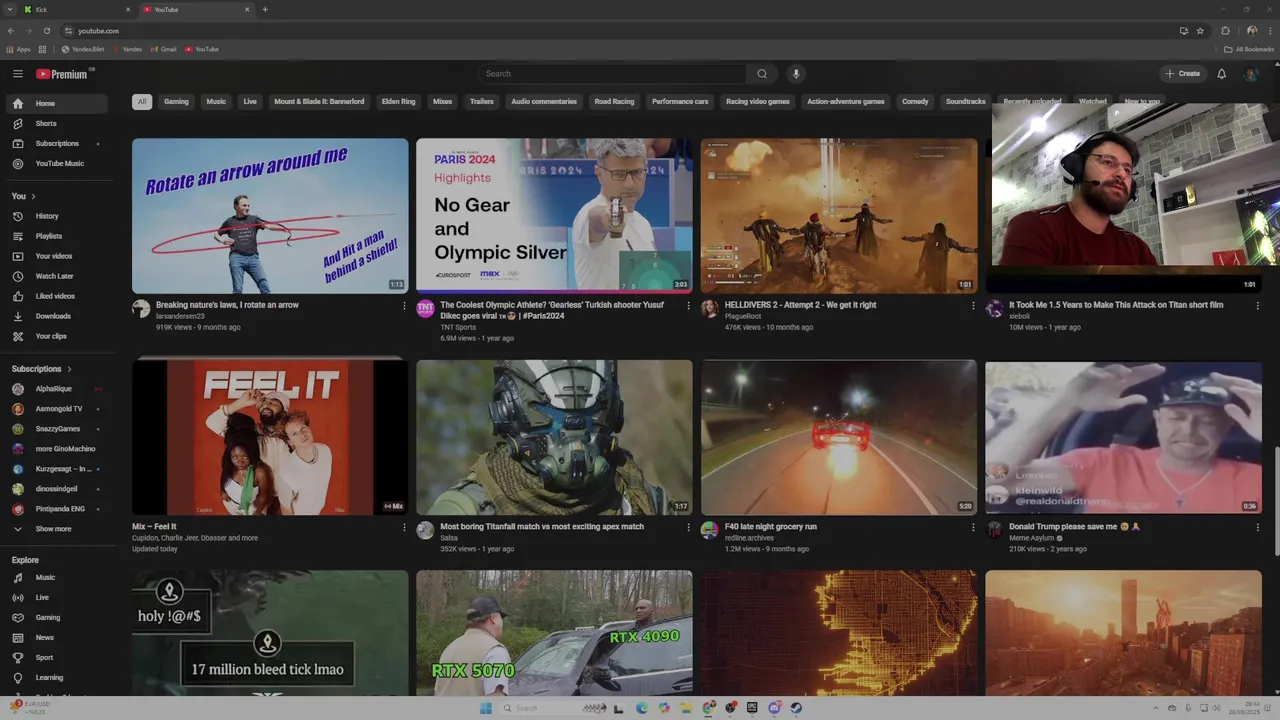Select the Gaming filter chip

point(176,101)
